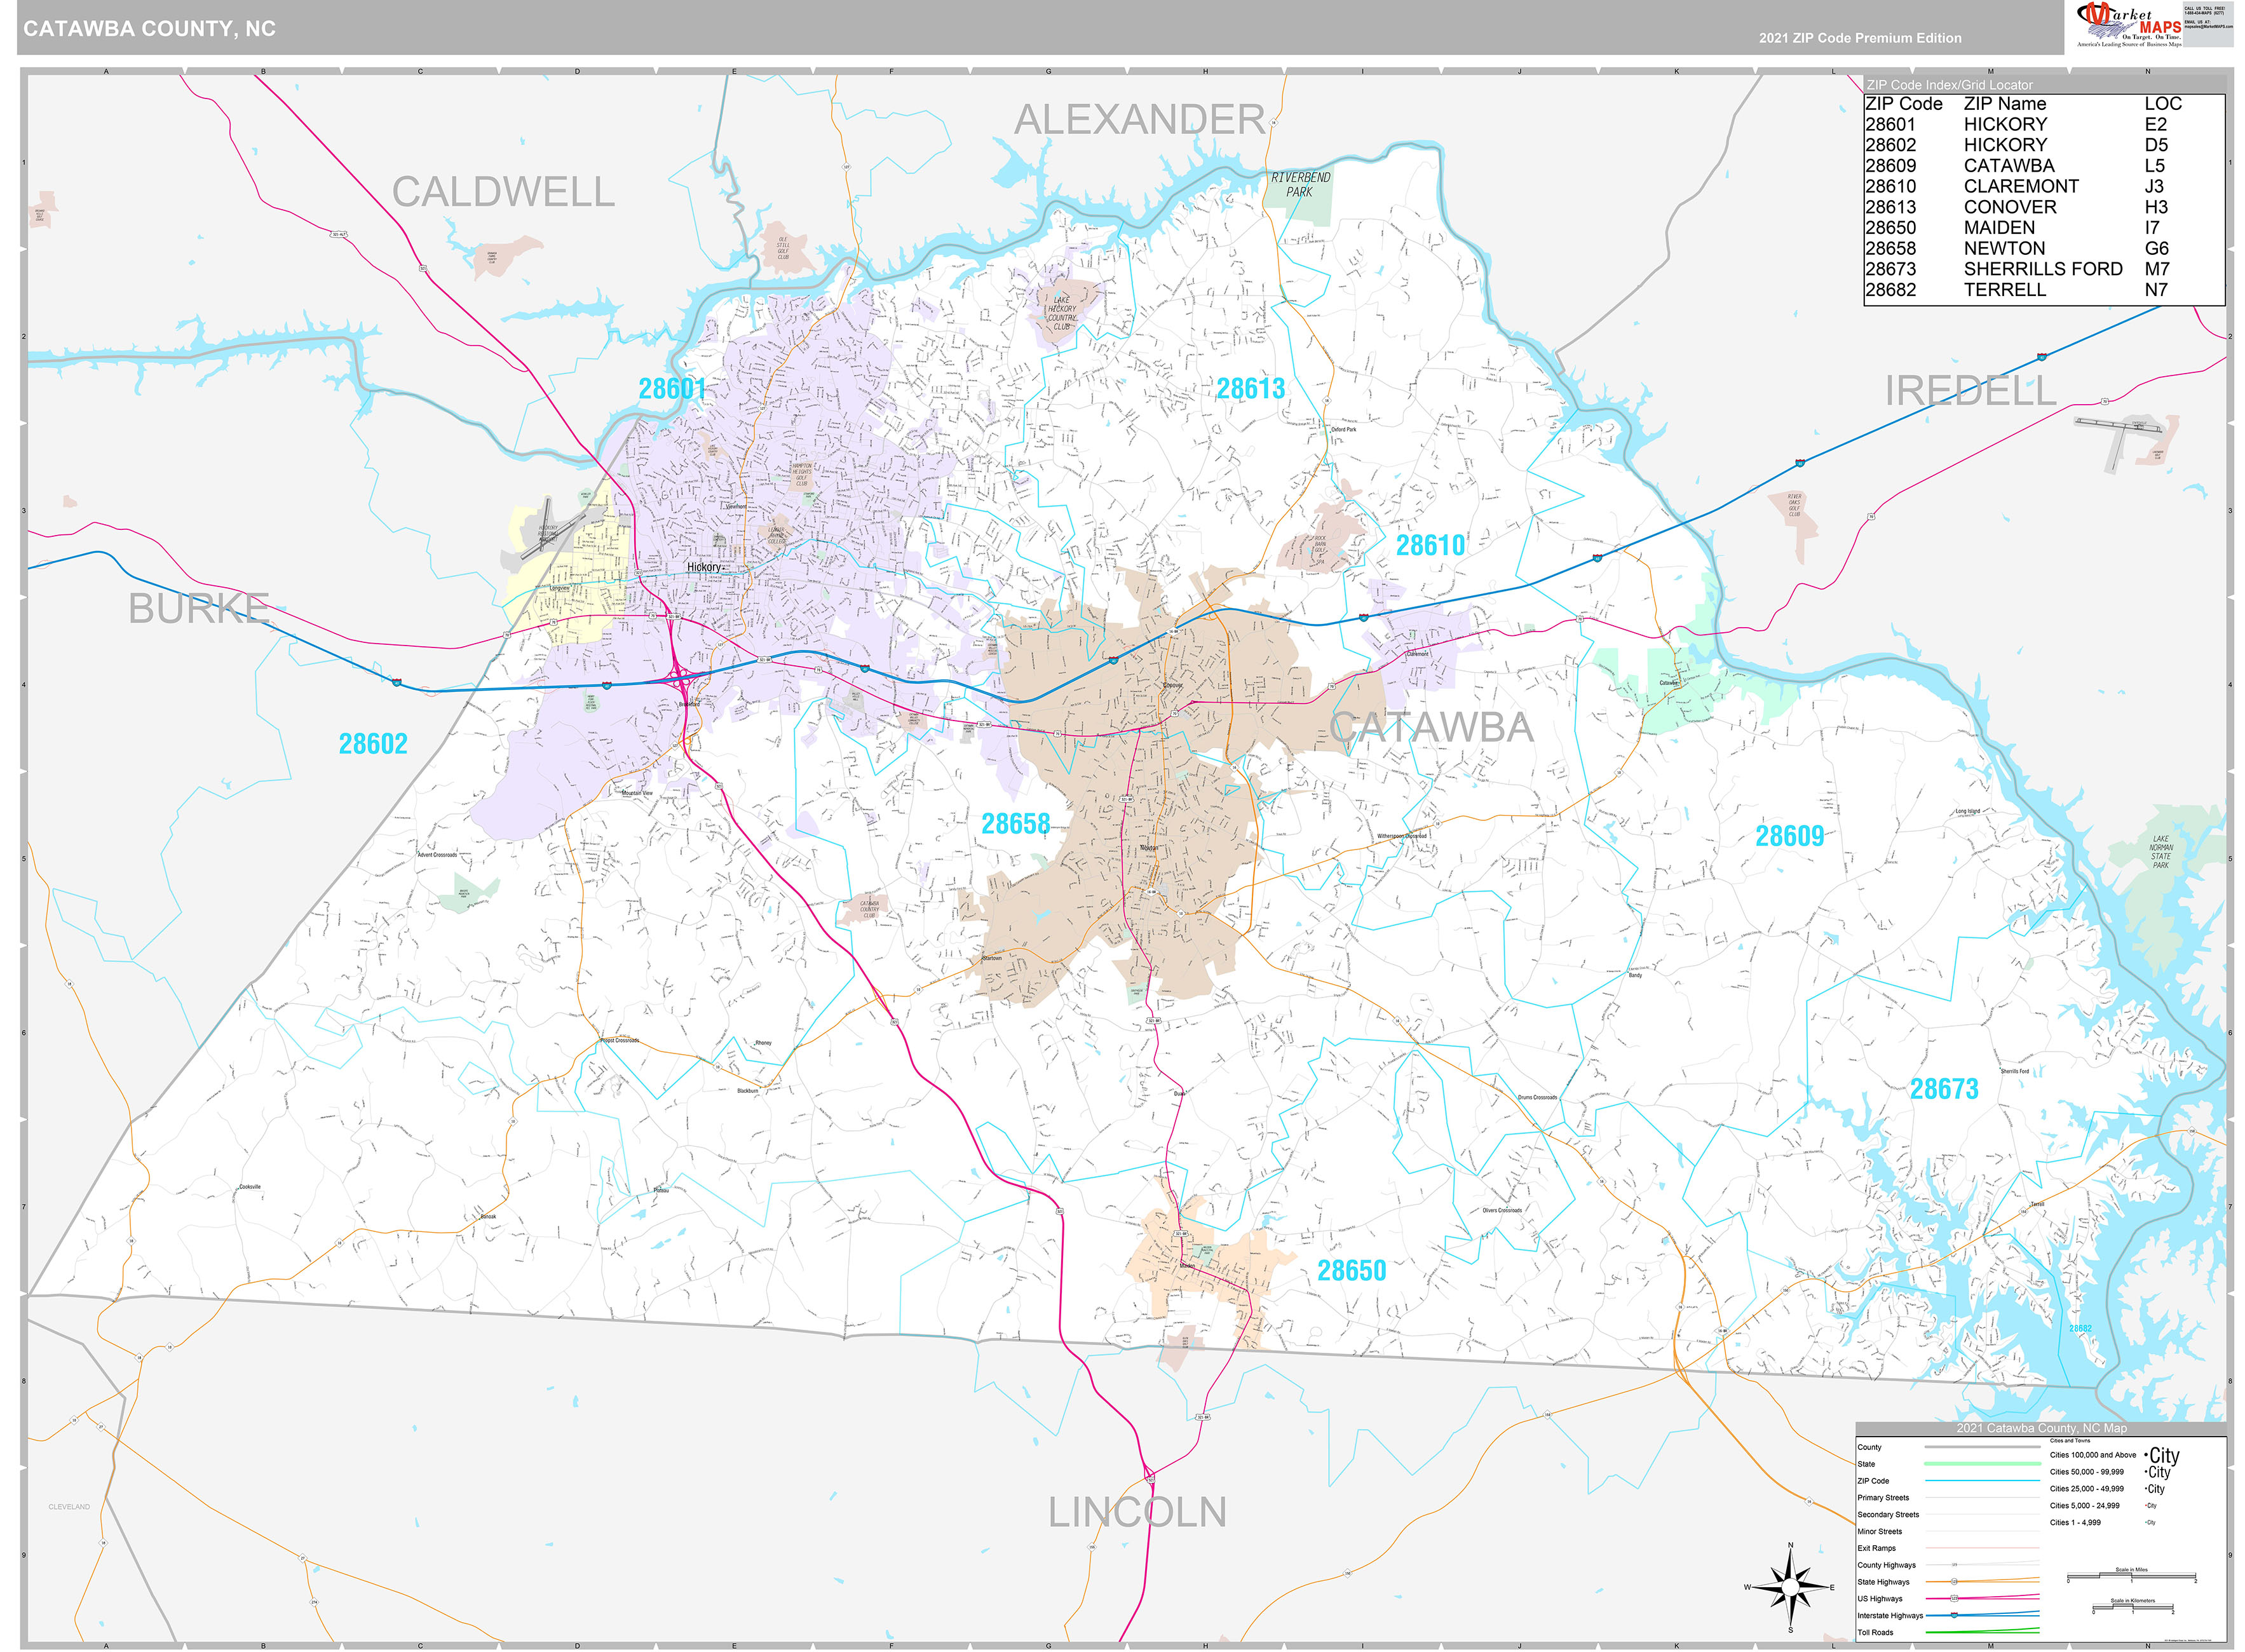The image size is (2245, 1652).
Task: Click the 28650 ZIP label on map
Action: coord(1351,1271)
